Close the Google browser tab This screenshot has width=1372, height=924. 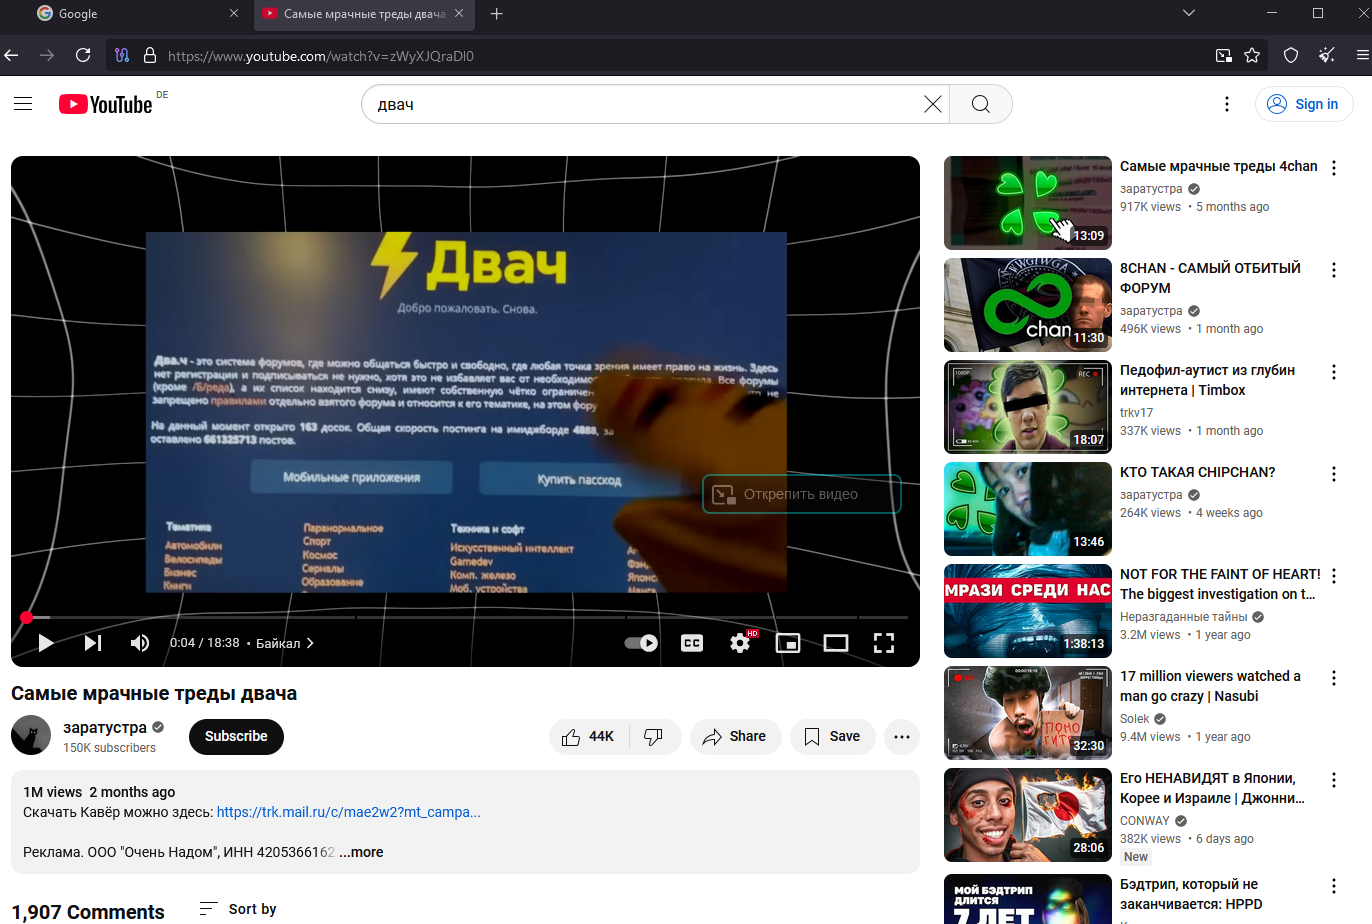click(234, 14)
